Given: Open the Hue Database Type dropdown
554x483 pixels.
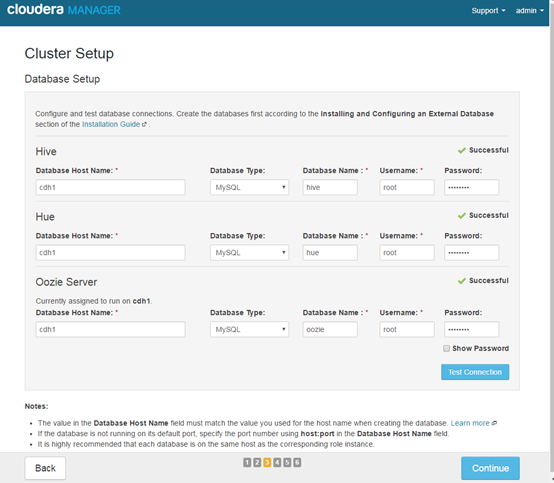Looking at the screenshot, I should tap(249, 253).
